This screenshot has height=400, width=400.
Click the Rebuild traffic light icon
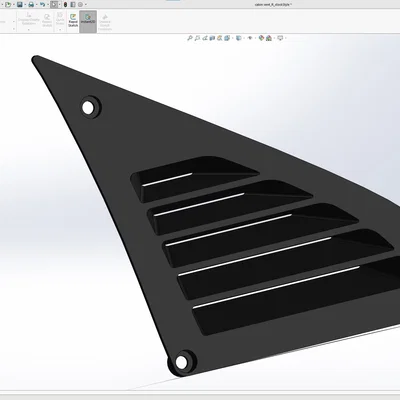point(65,5)
